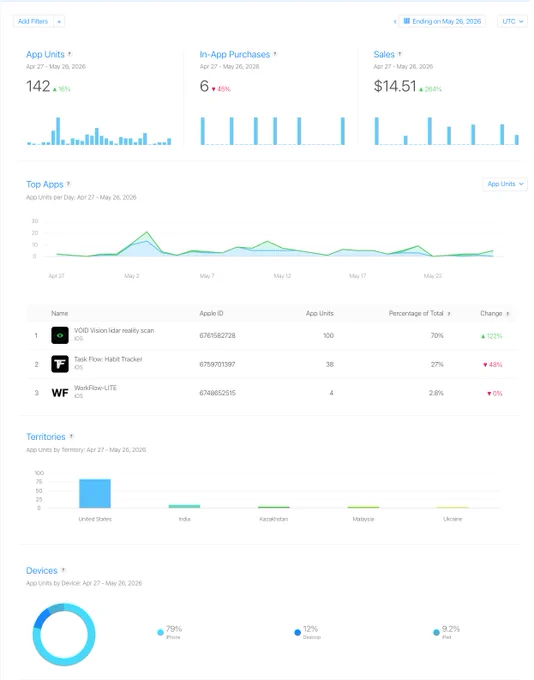Click the help icon beside Devices

(x=63, y=570)
